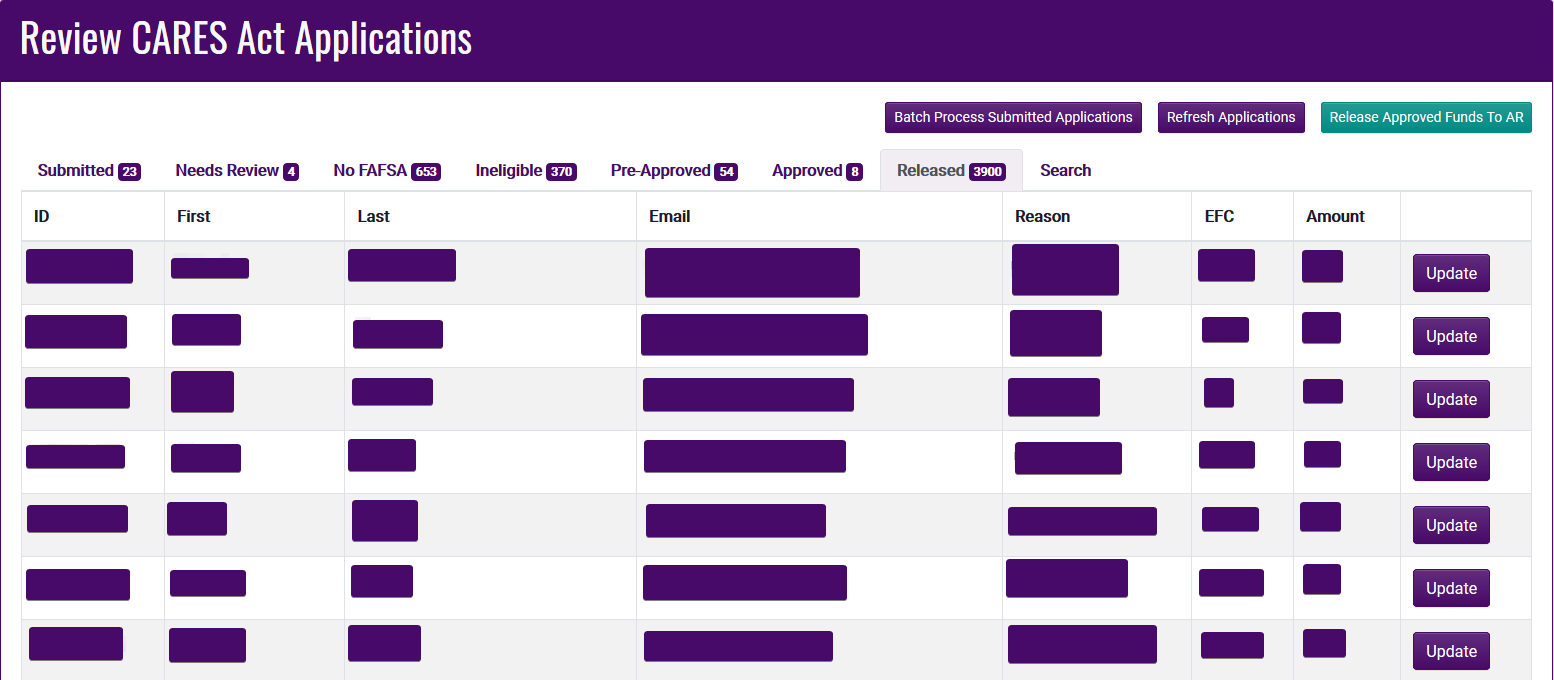Click Update in the last visible row
The width and height of the screenshot is (1554, 680).
pos(1451,652)
